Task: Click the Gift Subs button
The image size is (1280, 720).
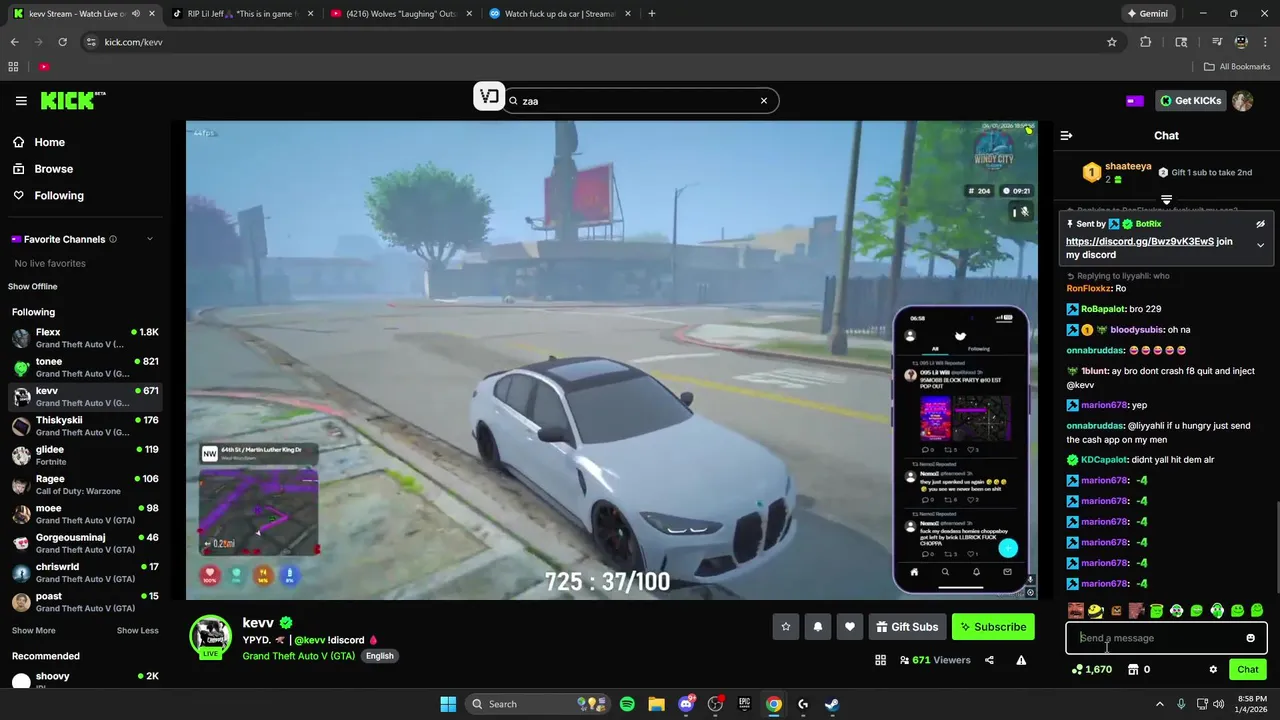Action: 907,627
